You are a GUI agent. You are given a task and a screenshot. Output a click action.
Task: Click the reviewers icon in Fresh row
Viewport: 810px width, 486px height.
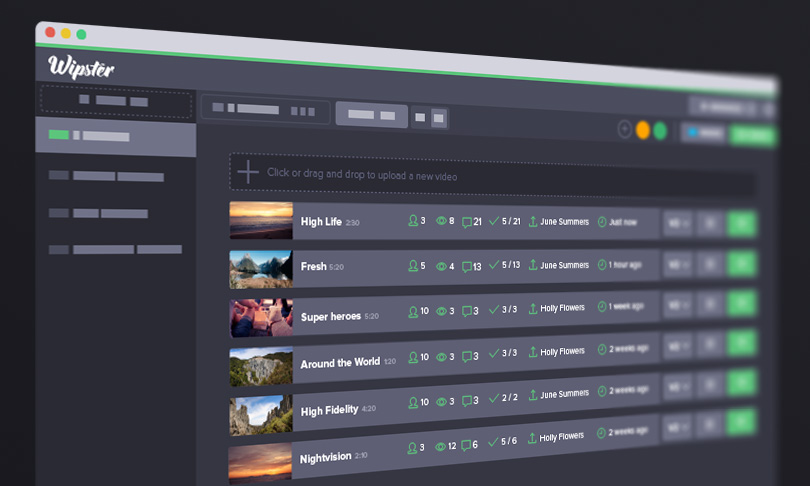413,266
